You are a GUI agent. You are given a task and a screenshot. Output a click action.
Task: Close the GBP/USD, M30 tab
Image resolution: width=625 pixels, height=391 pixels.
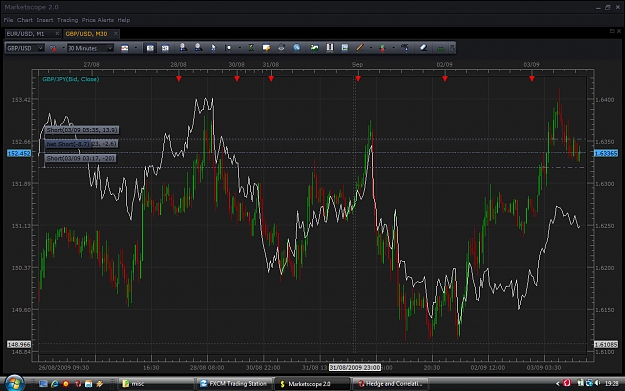[x=116, y=33]
